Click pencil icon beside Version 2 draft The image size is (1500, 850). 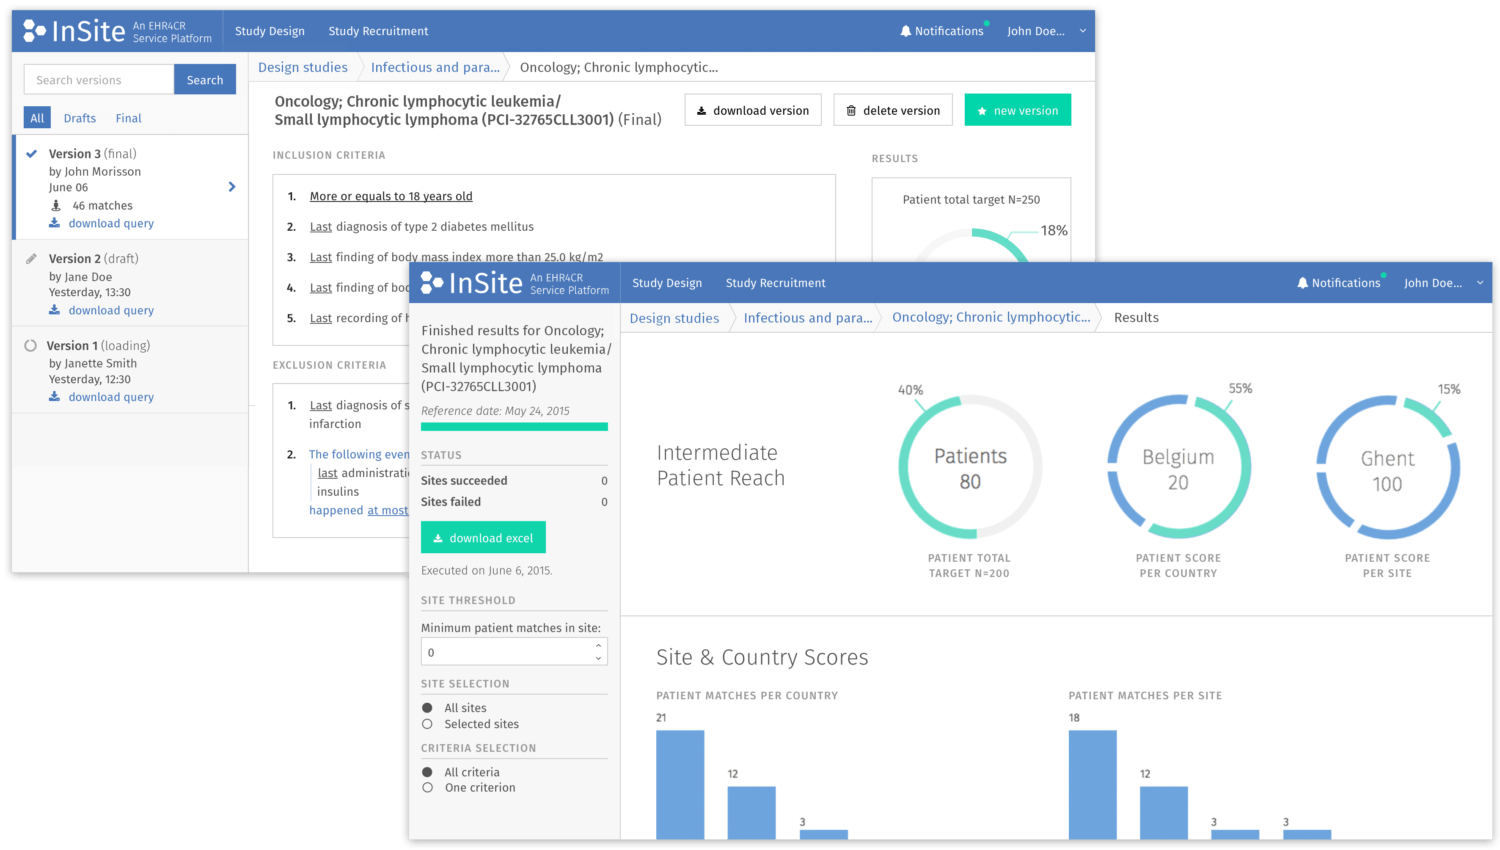[31, 258]
